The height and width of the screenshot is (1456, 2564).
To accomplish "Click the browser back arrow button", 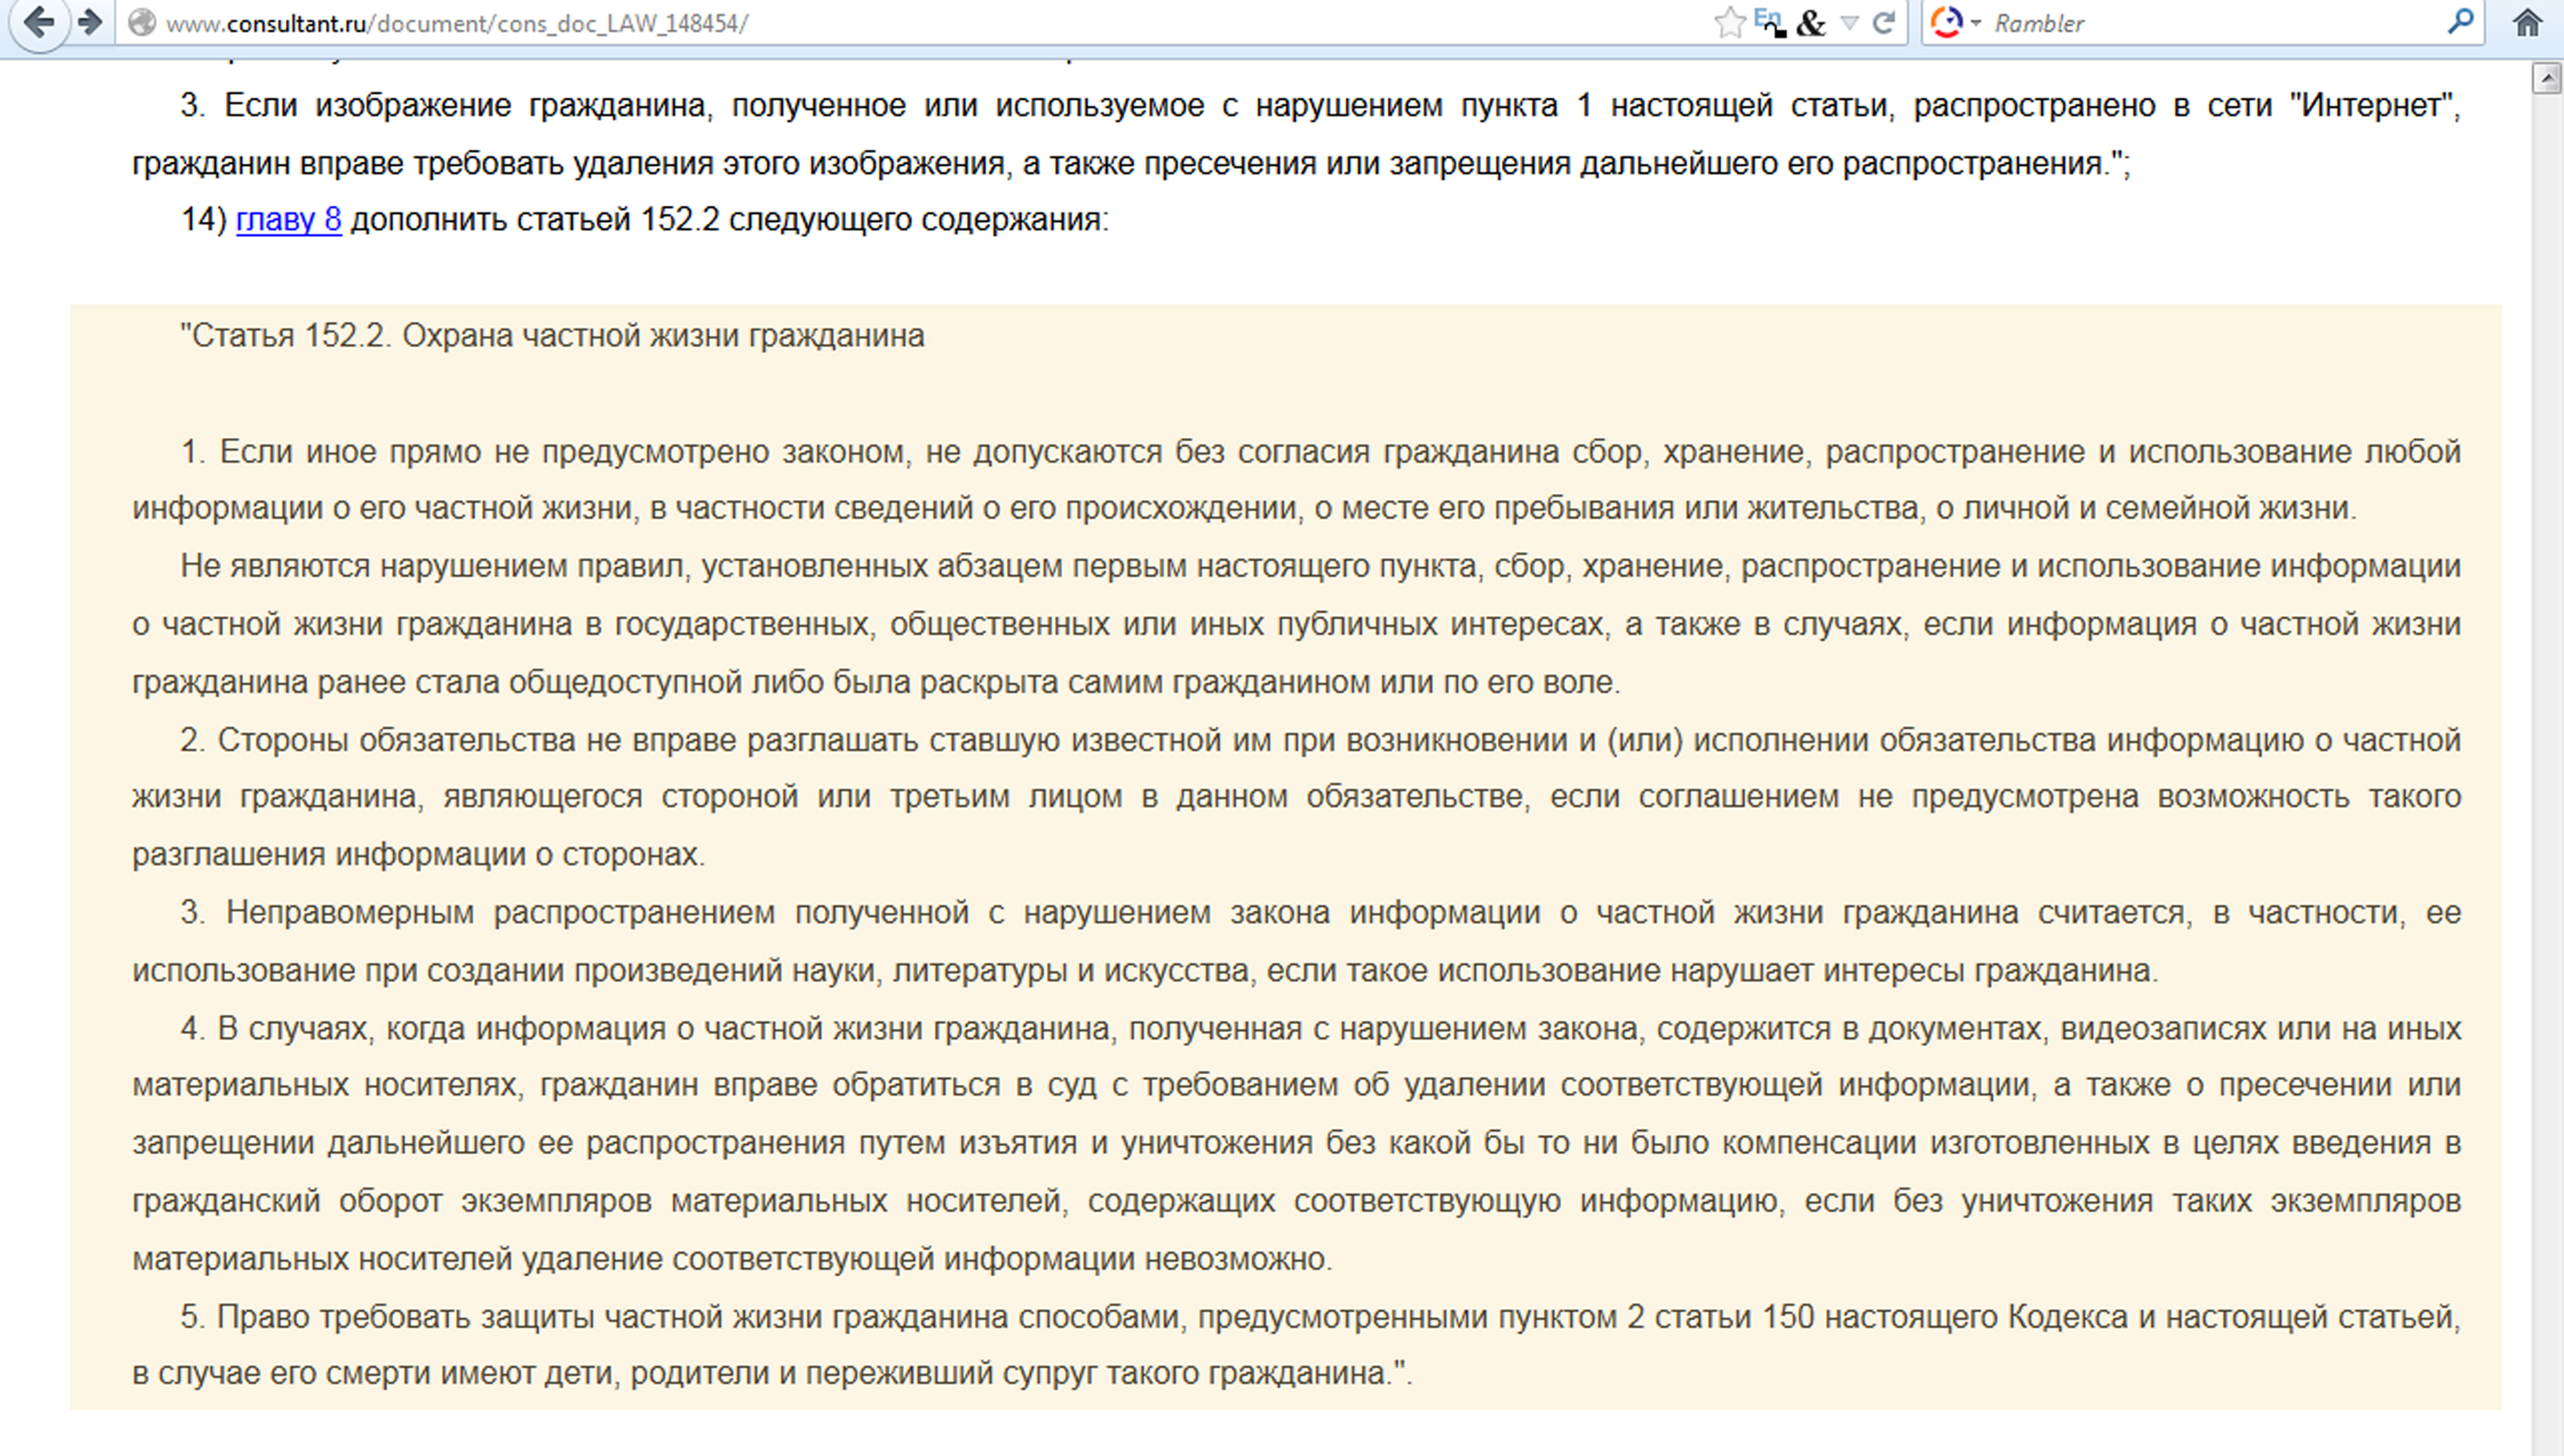I will (x=38, y=22).
